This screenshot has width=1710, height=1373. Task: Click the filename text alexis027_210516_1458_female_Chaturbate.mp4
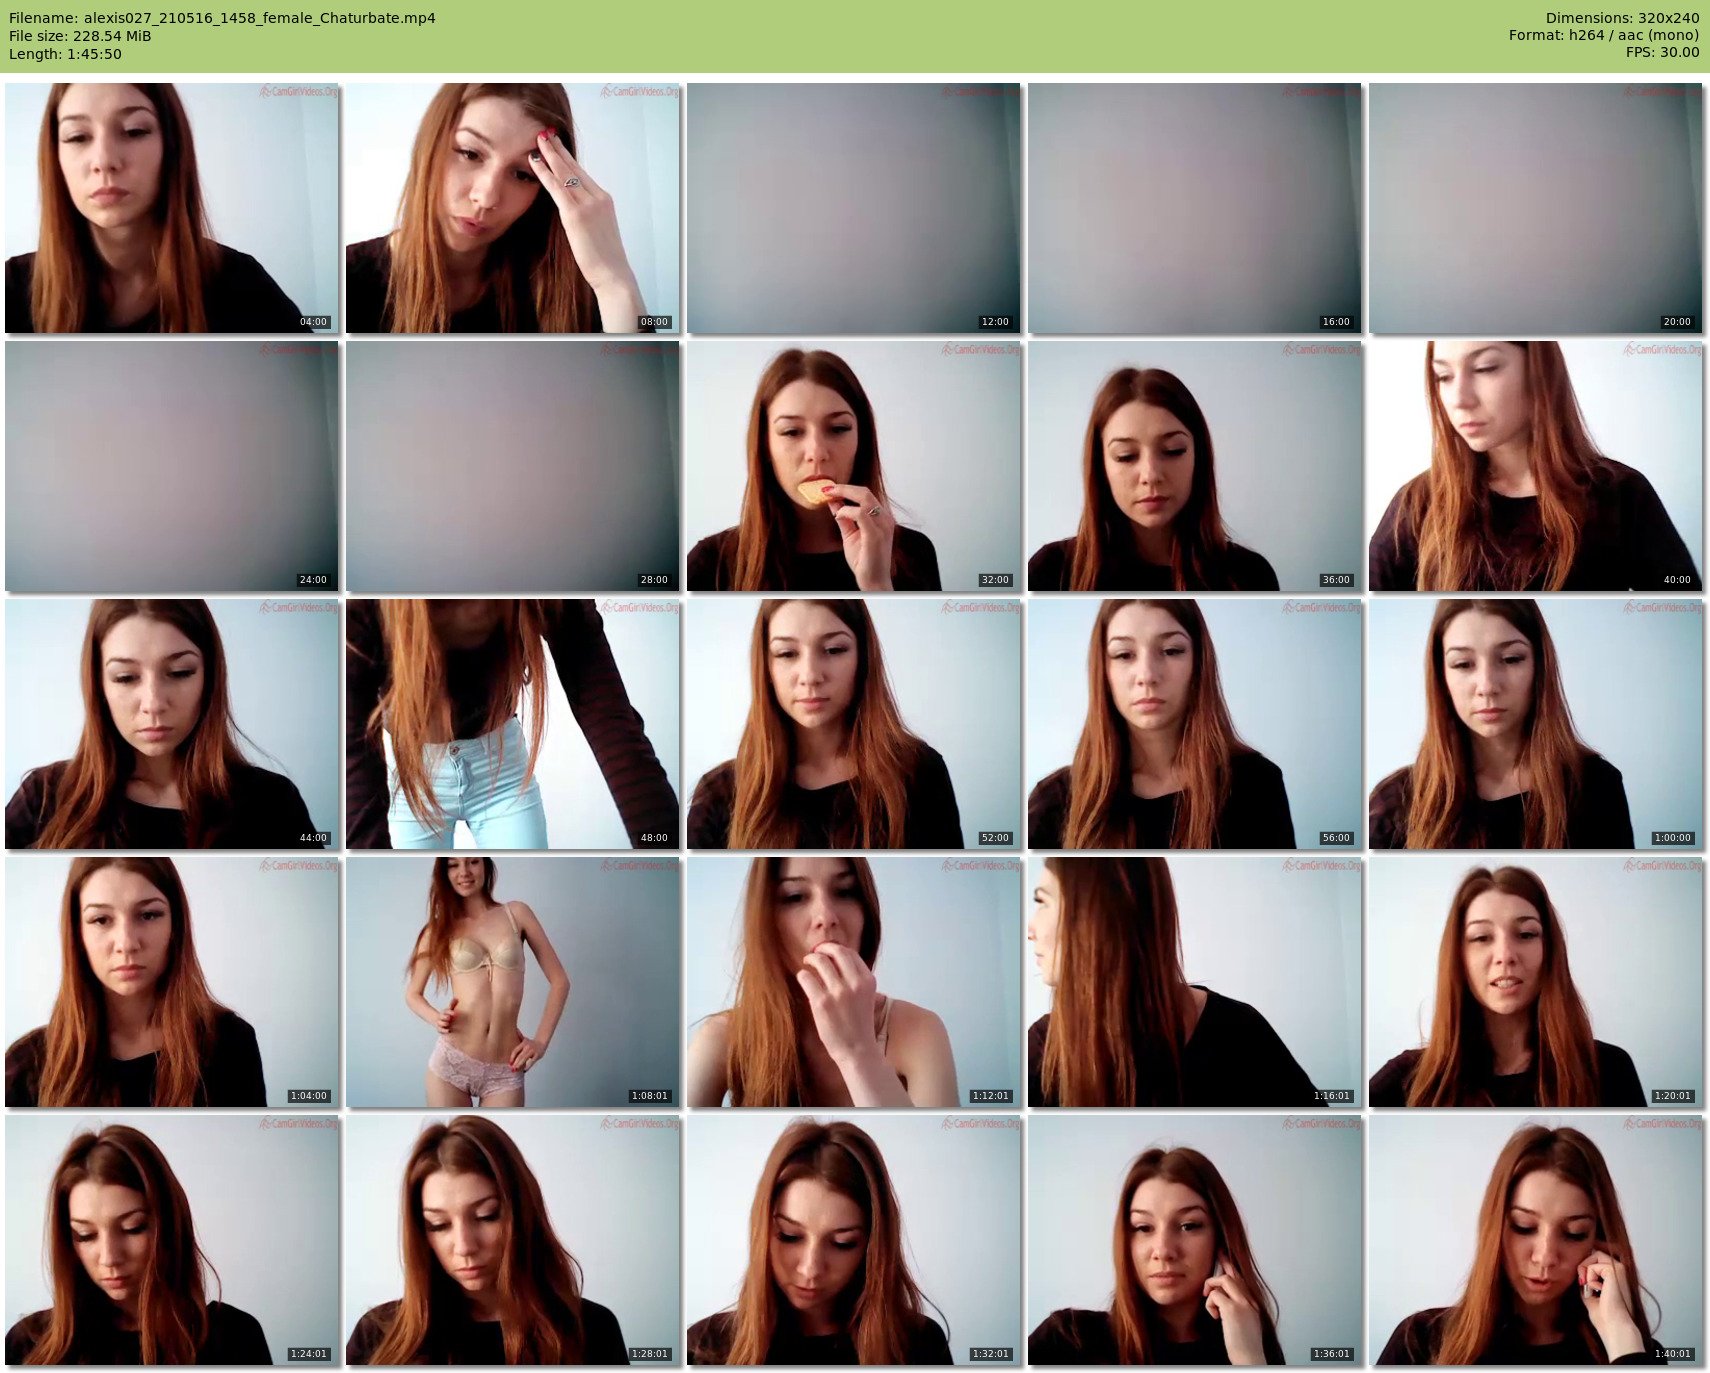click(259, 18)
